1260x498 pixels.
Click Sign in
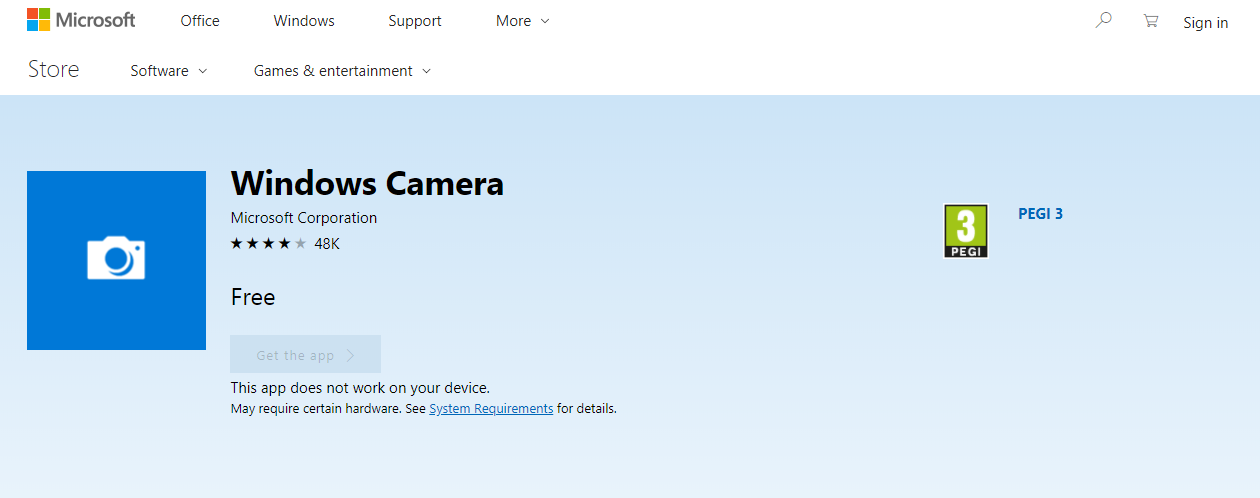(x=1205, y=23)
